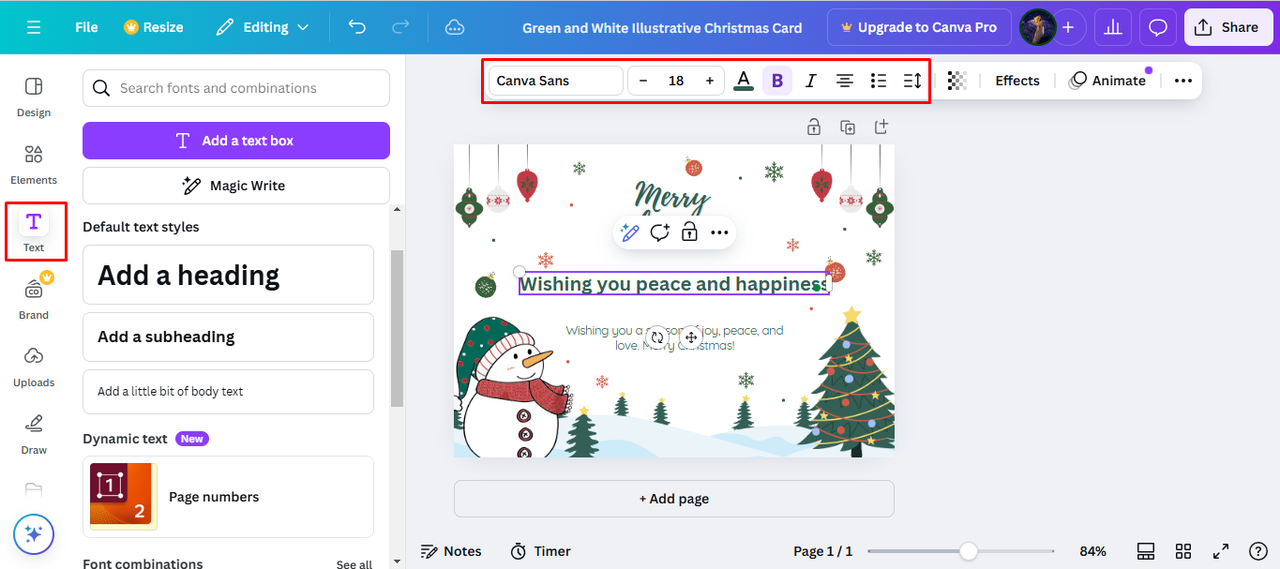Open the Notes panel
The image size is (1280, 569).
(451, 551)
